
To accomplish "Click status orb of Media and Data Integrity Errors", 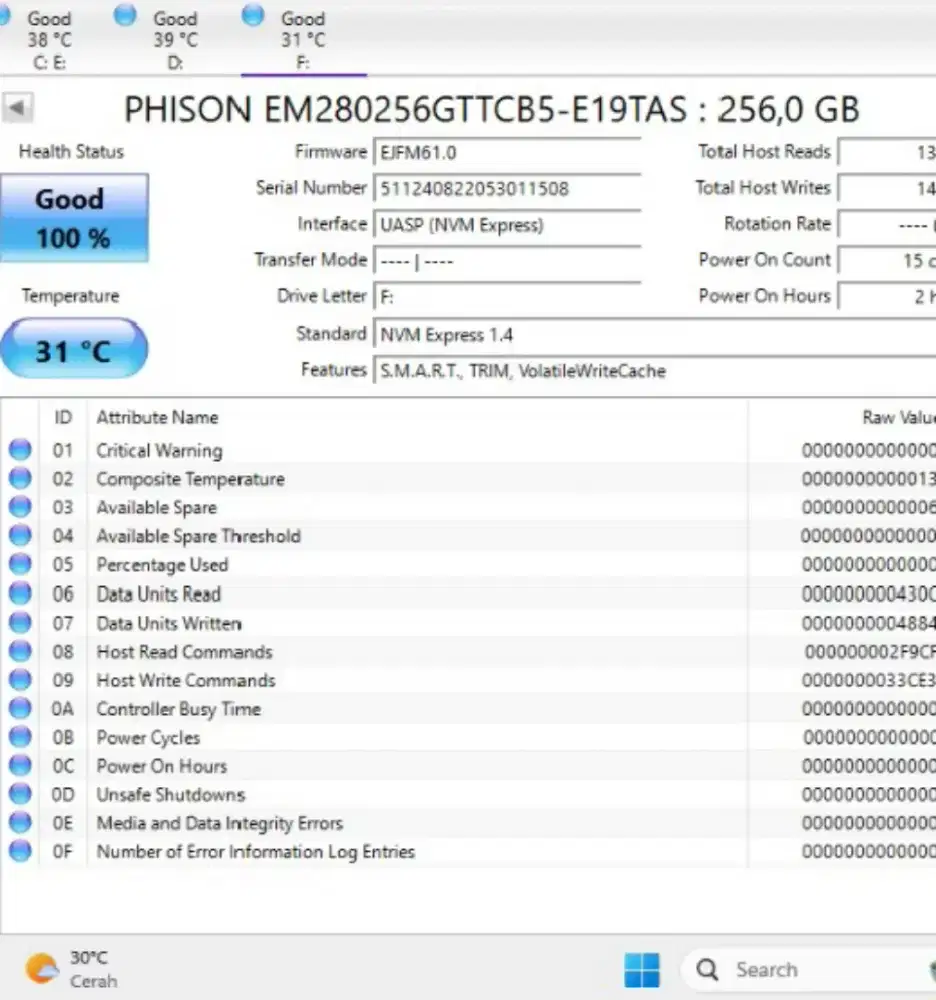I will coord(20,823).
